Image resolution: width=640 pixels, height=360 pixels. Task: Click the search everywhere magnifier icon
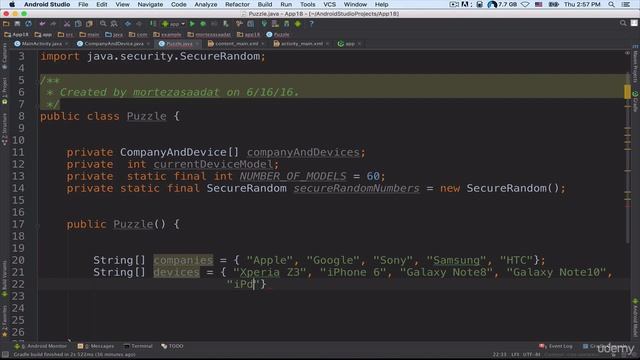coord(623,24)
